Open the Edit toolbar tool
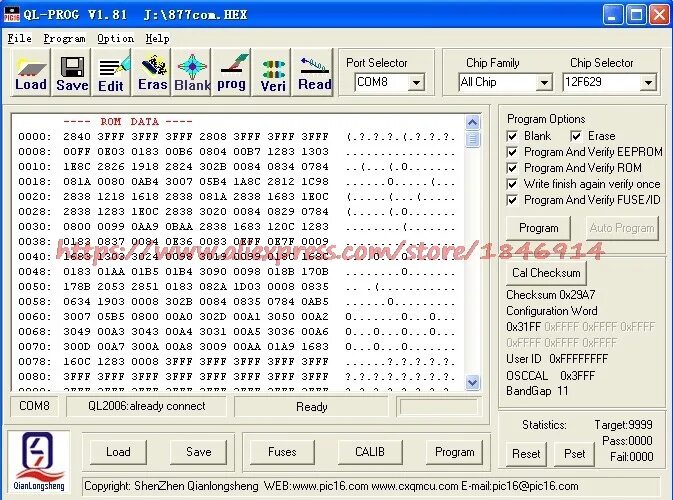Screen dimensions: 673x500 pos(111,72)
